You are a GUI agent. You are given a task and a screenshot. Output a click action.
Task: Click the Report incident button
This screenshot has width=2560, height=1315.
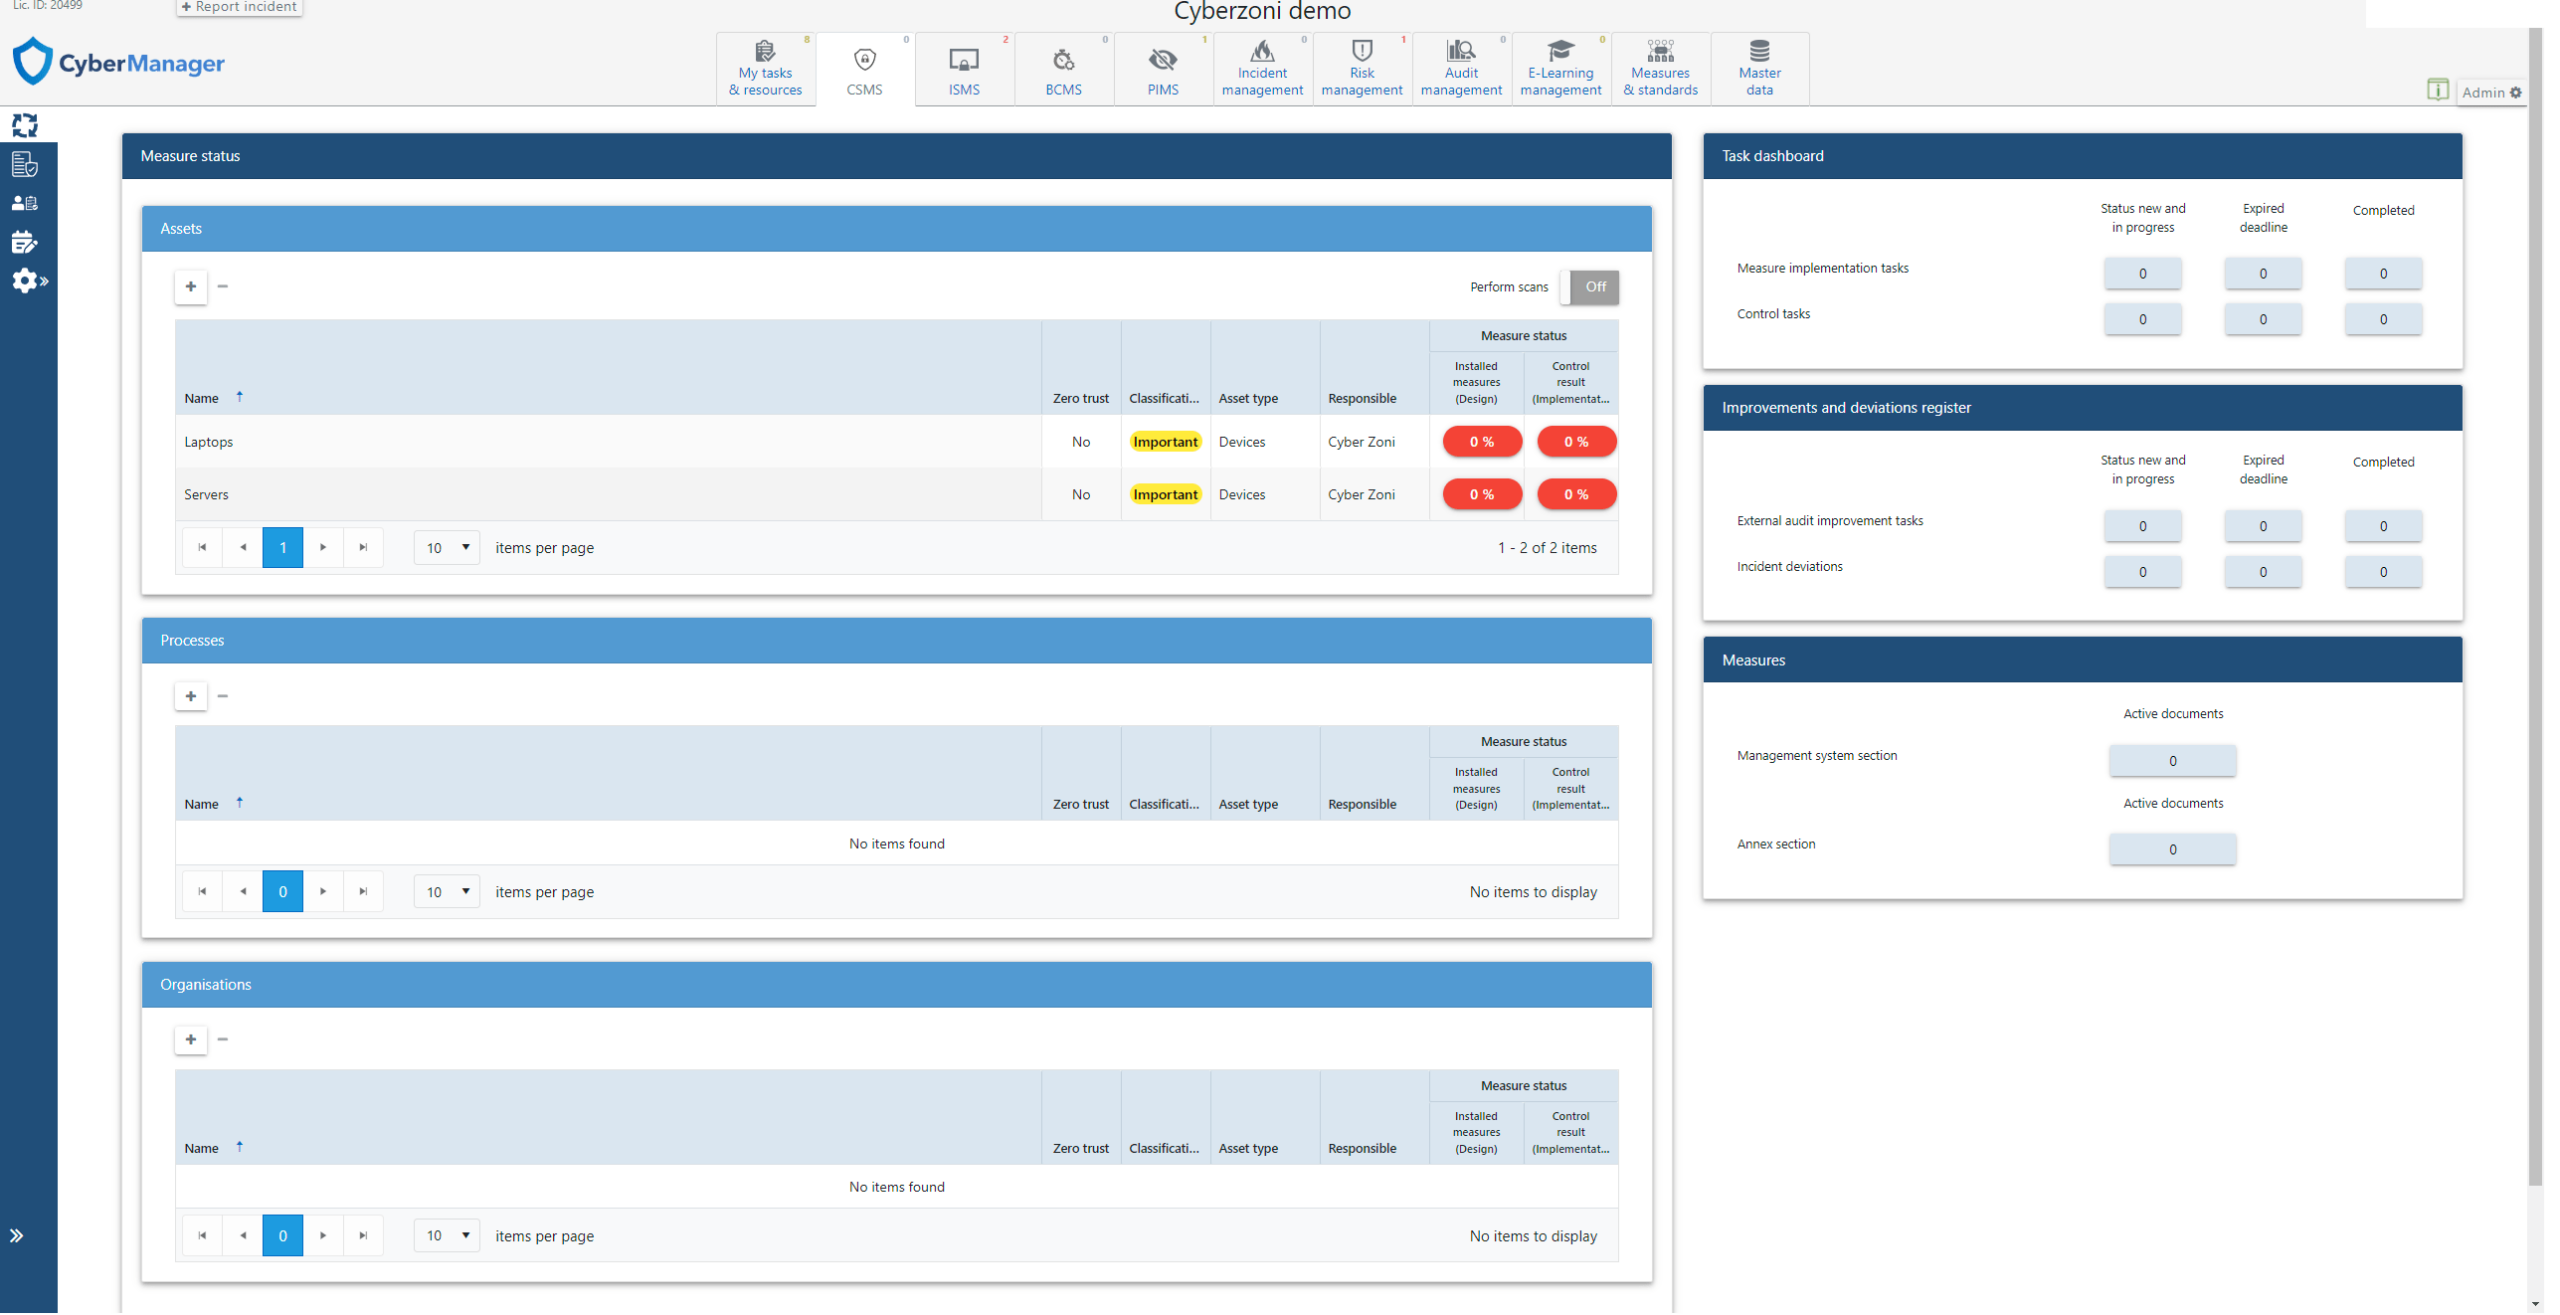click(x=240, y=7)
